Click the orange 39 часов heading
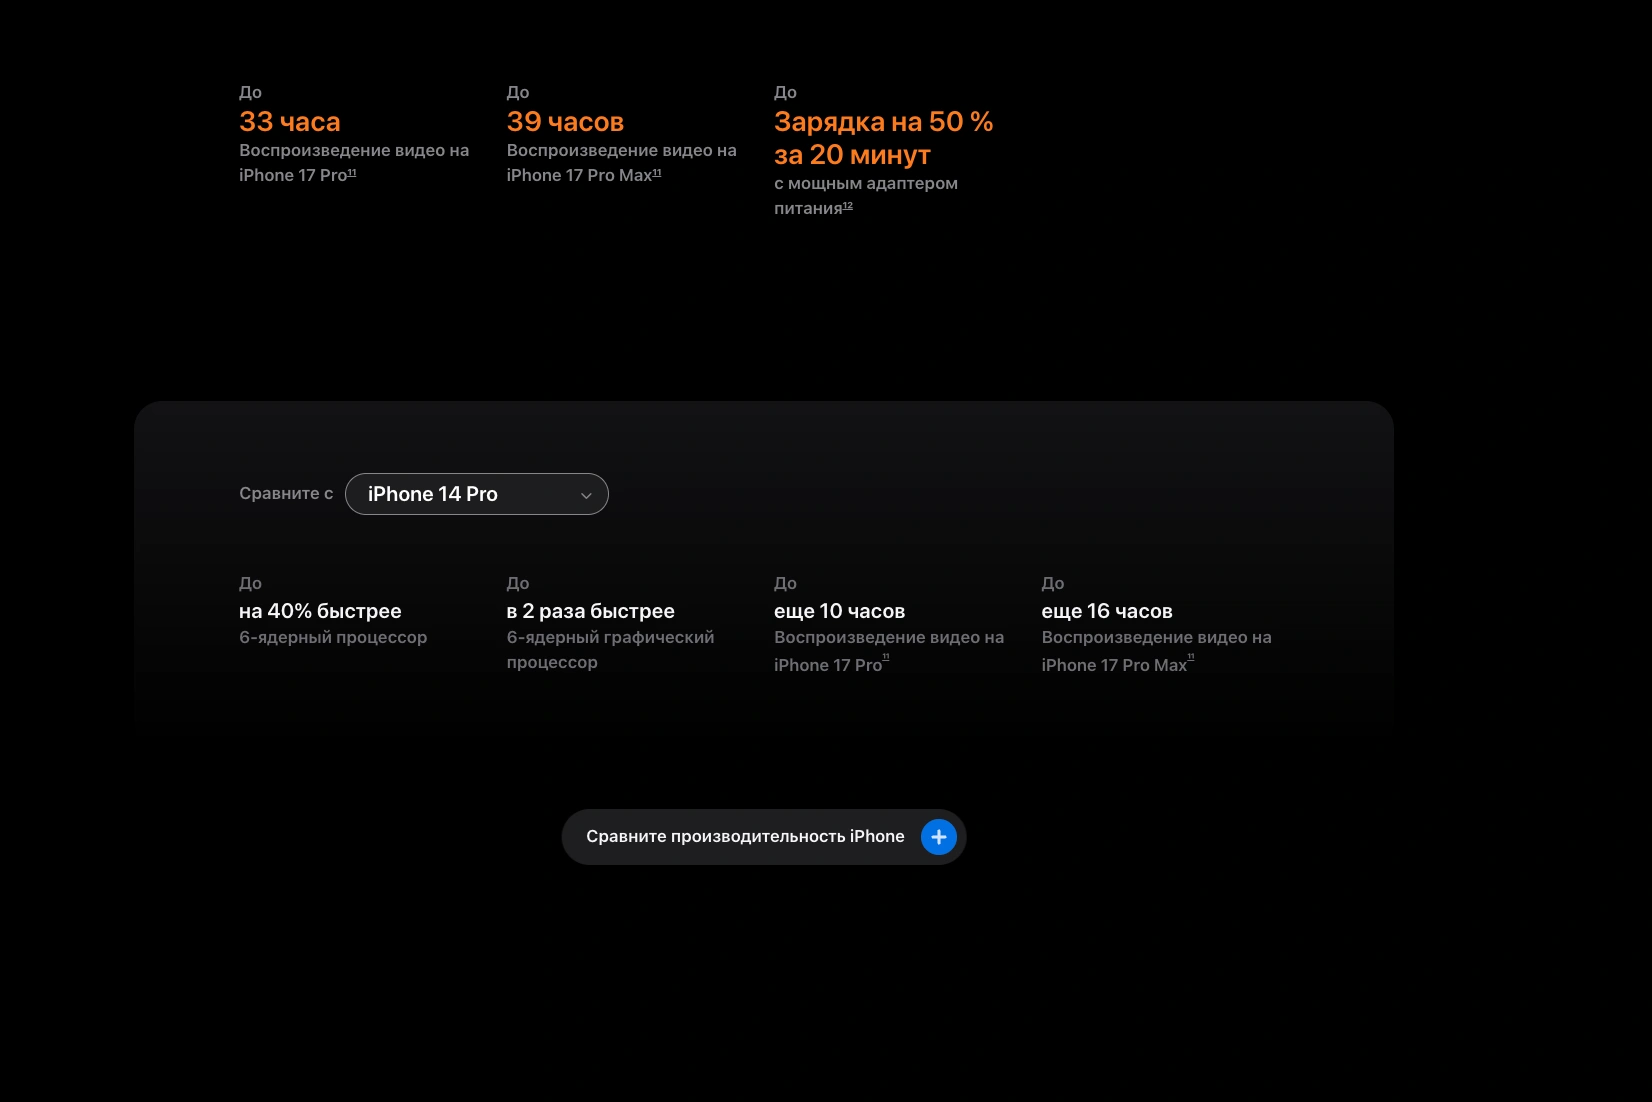1652x1102 pixels. 565,122
